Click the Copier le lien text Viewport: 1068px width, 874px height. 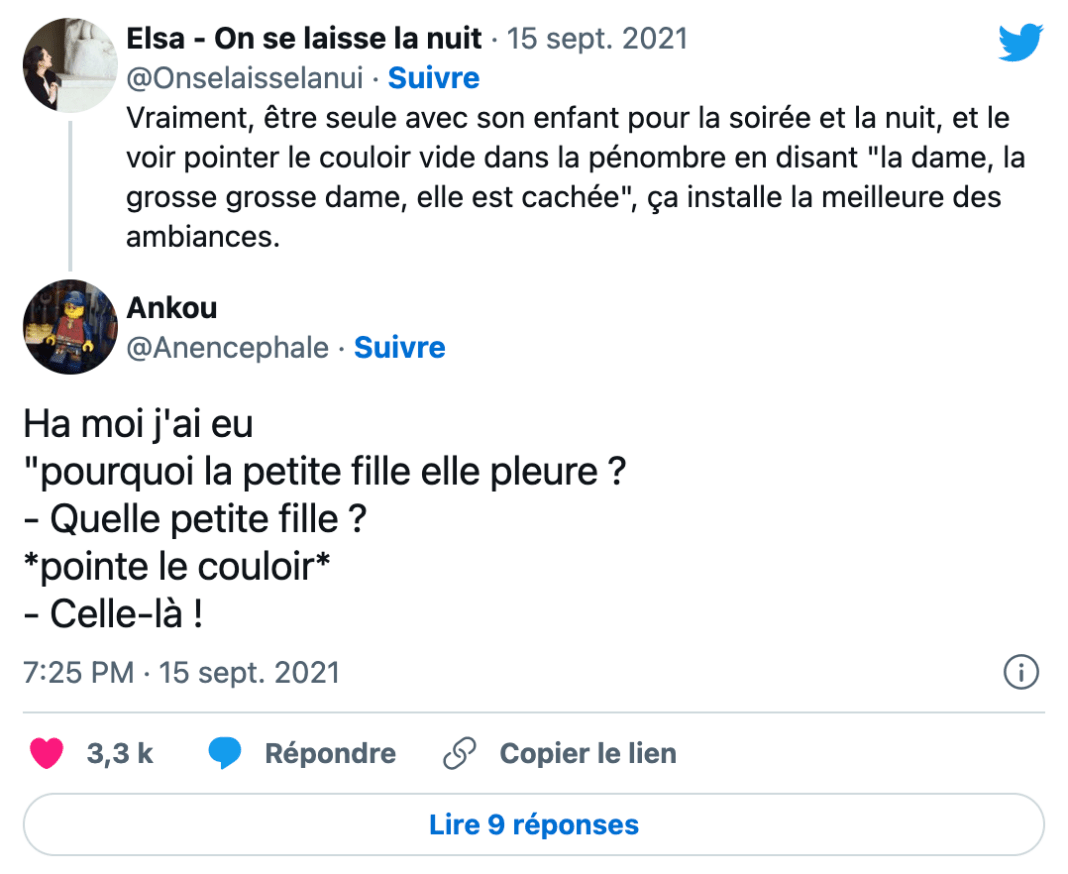[588, 753]
